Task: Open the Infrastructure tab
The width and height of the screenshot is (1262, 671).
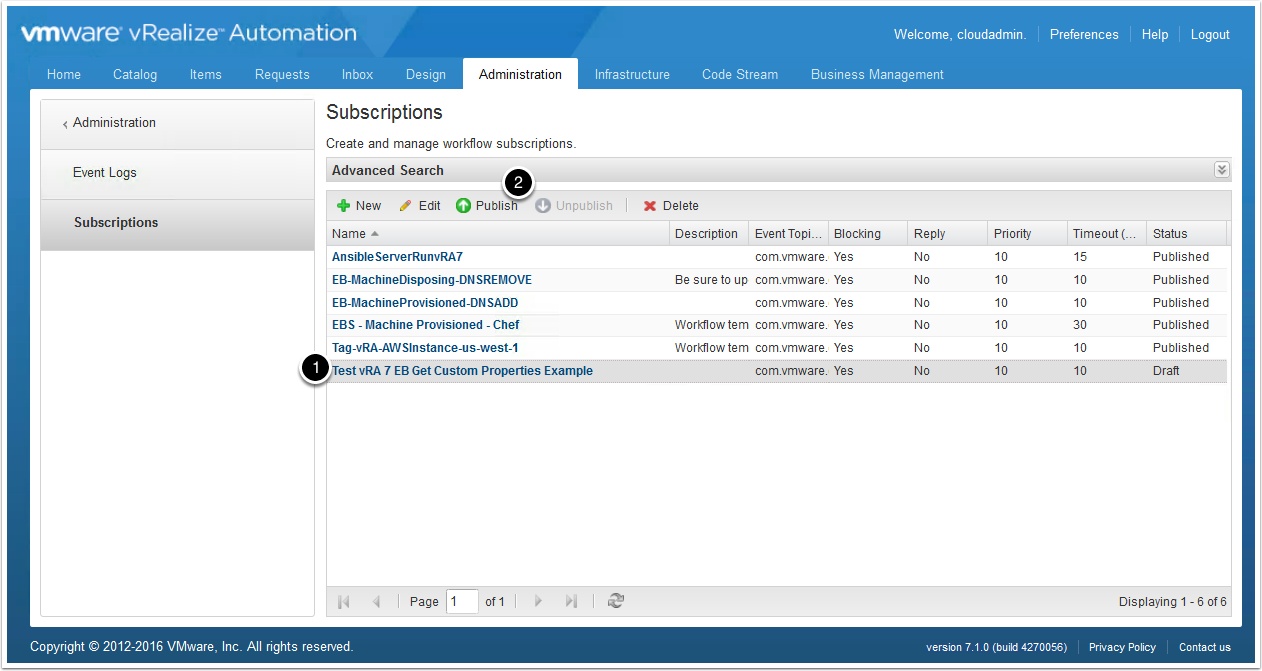Action: 632,74
